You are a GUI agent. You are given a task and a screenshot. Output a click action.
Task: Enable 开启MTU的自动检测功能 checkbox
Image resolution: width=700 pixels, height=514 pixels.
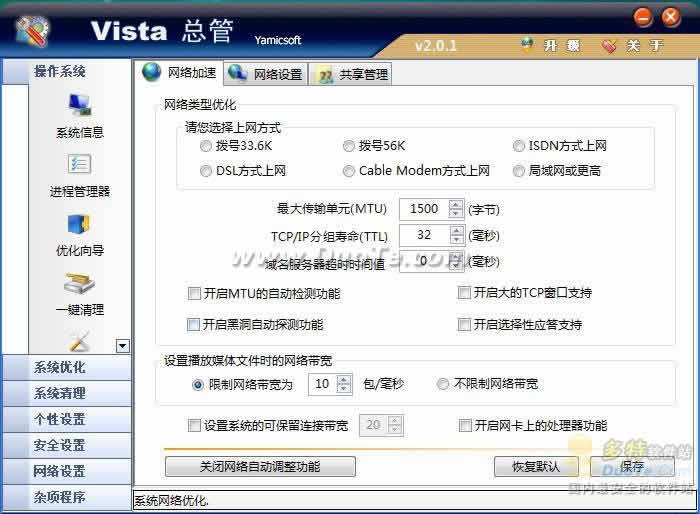click(194, 293)
